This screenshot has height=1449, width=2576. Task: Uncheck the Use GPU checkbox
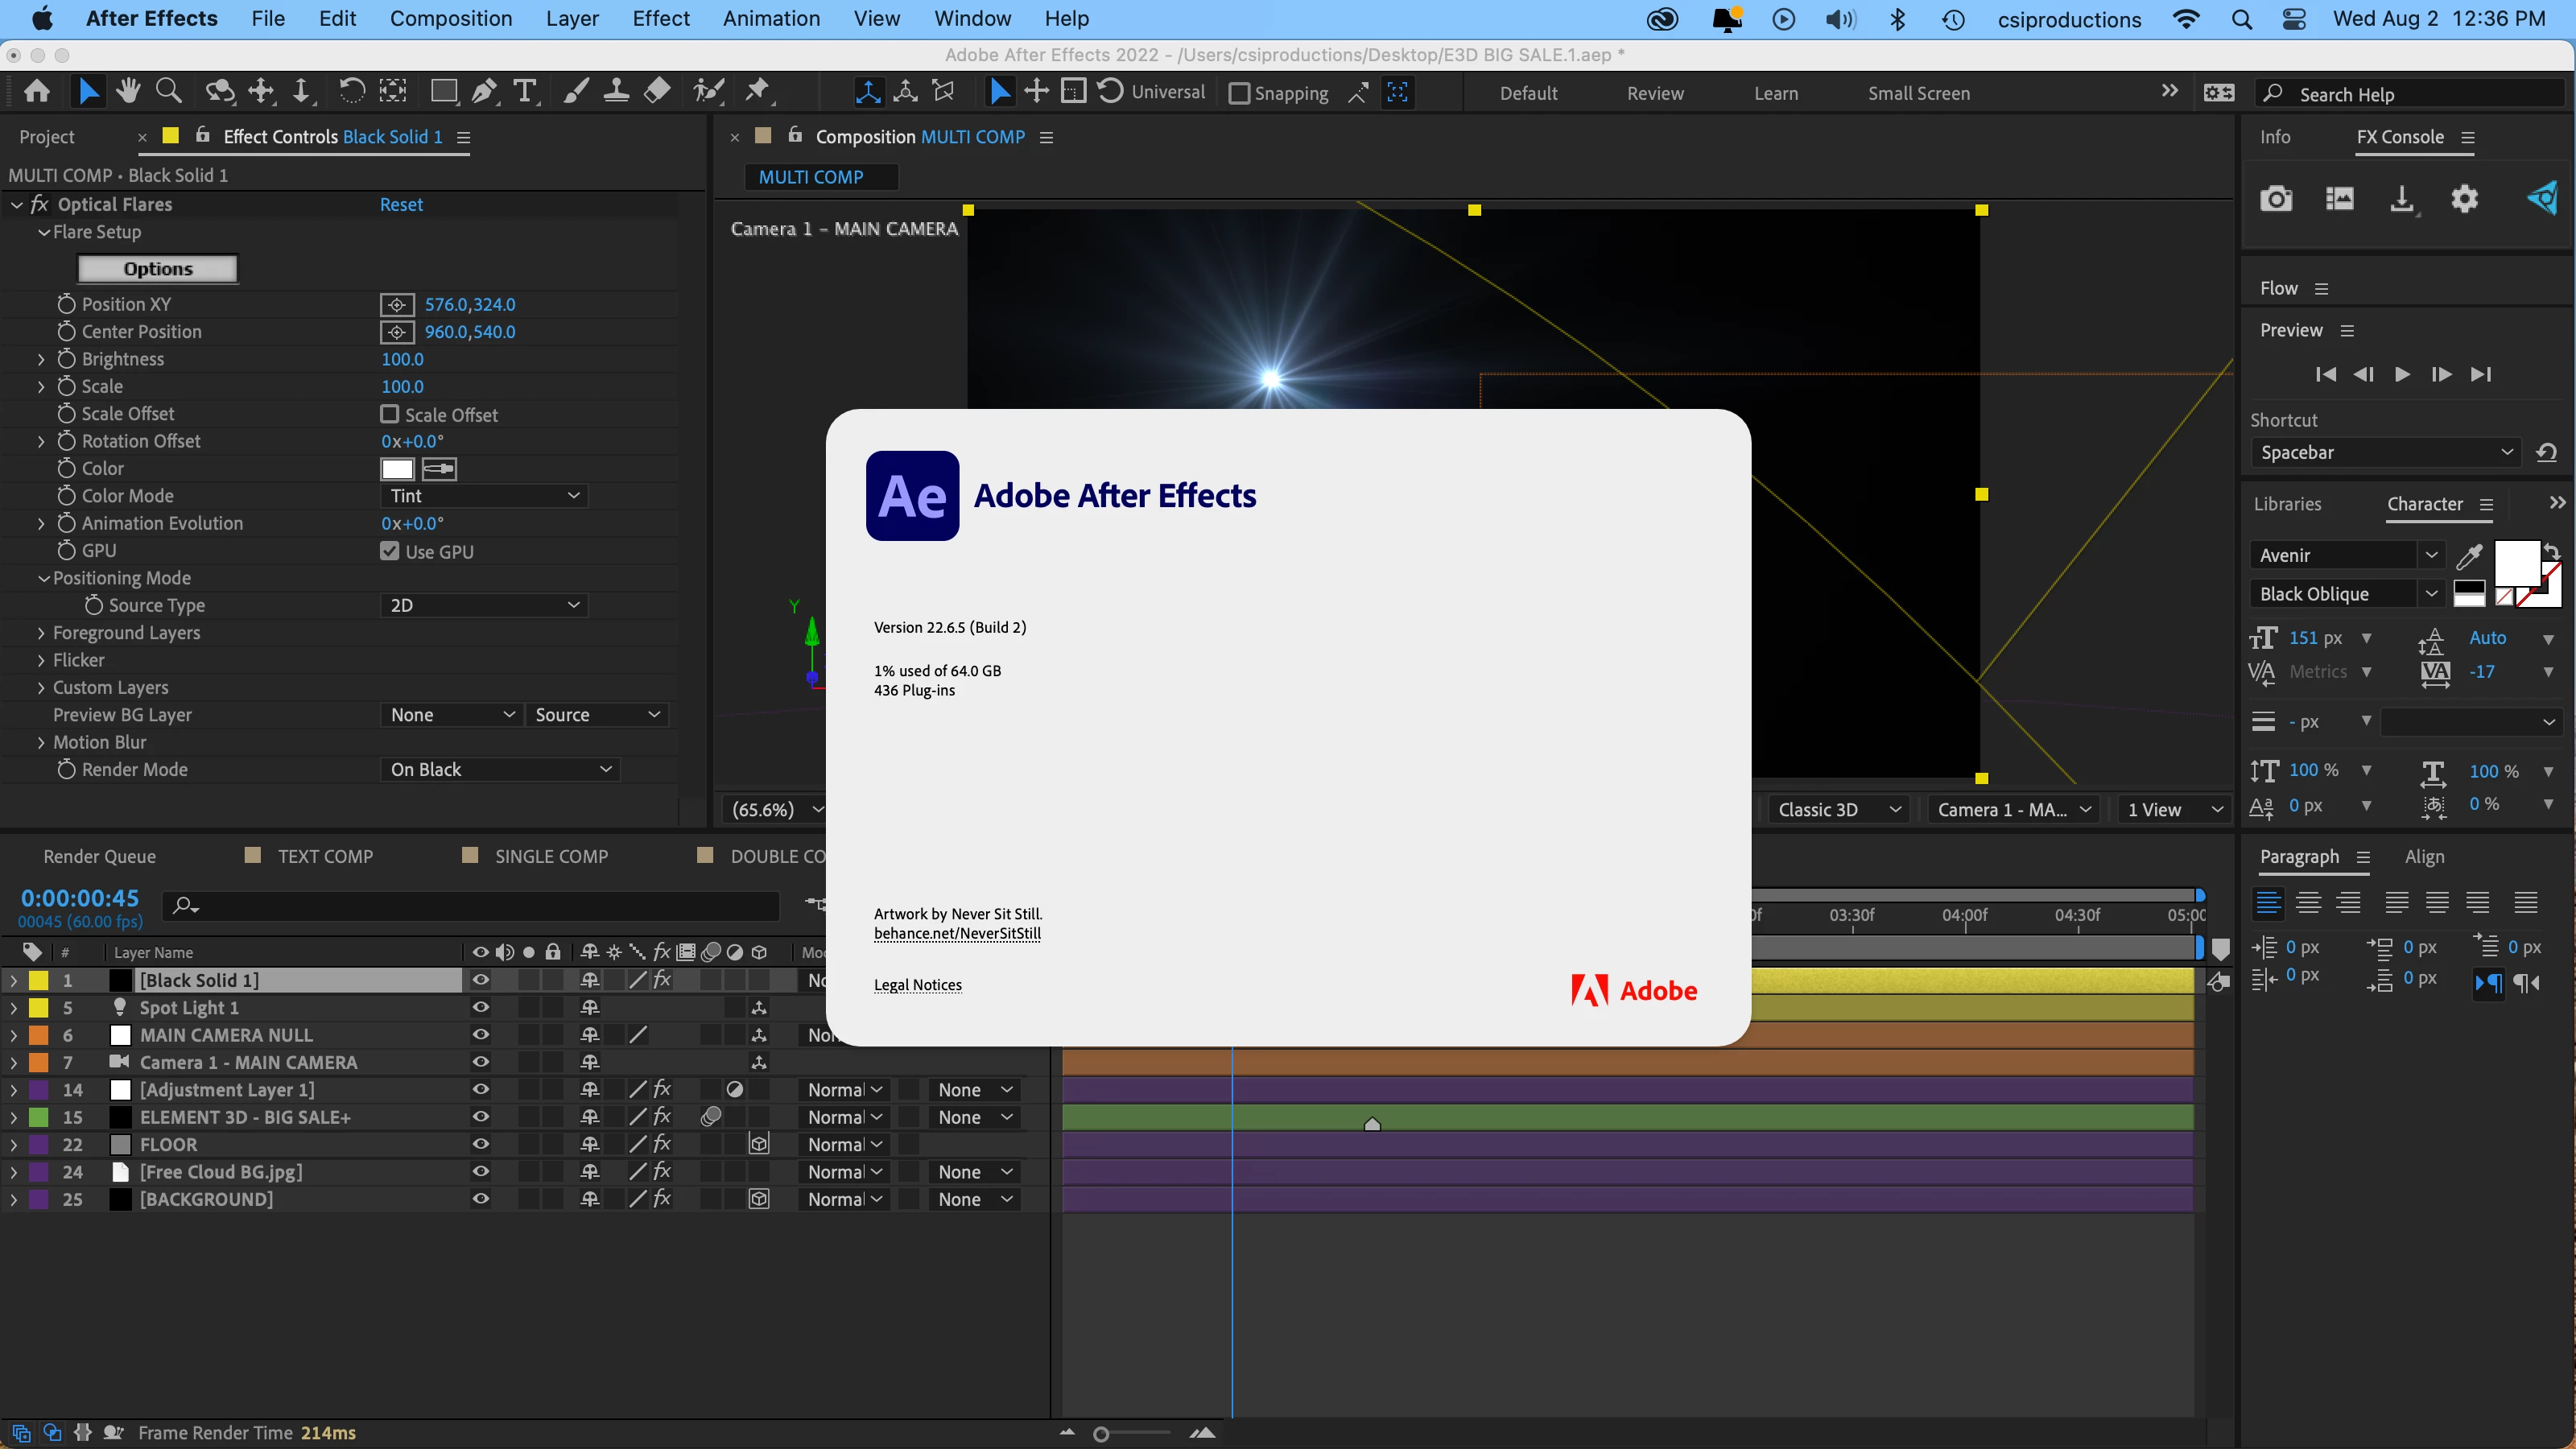tap(390, 551)
